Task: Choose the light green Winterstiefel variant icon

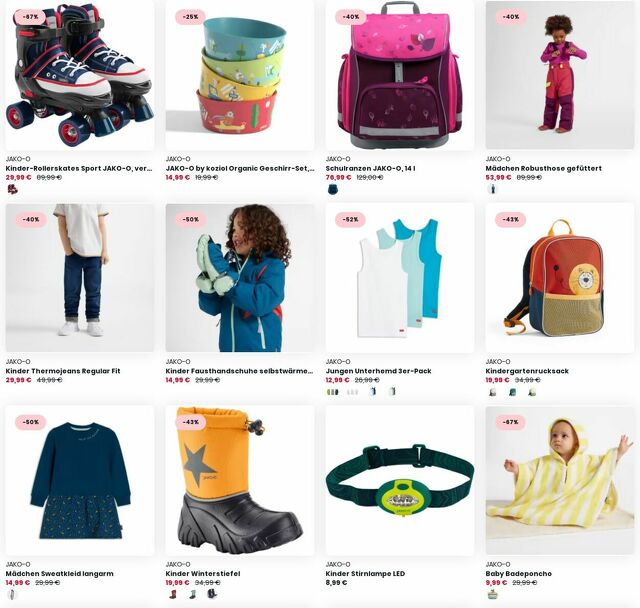Action: 192,594
